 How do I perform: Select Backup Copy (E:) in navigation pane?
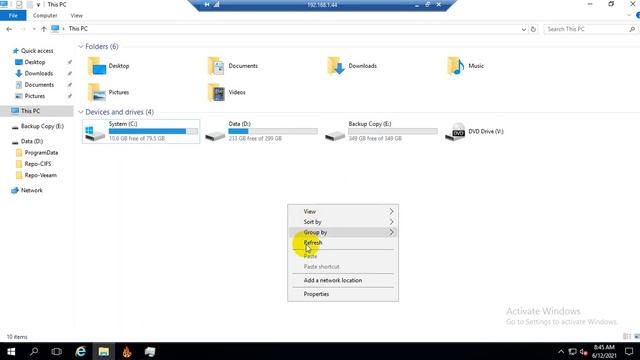(42, 126)
